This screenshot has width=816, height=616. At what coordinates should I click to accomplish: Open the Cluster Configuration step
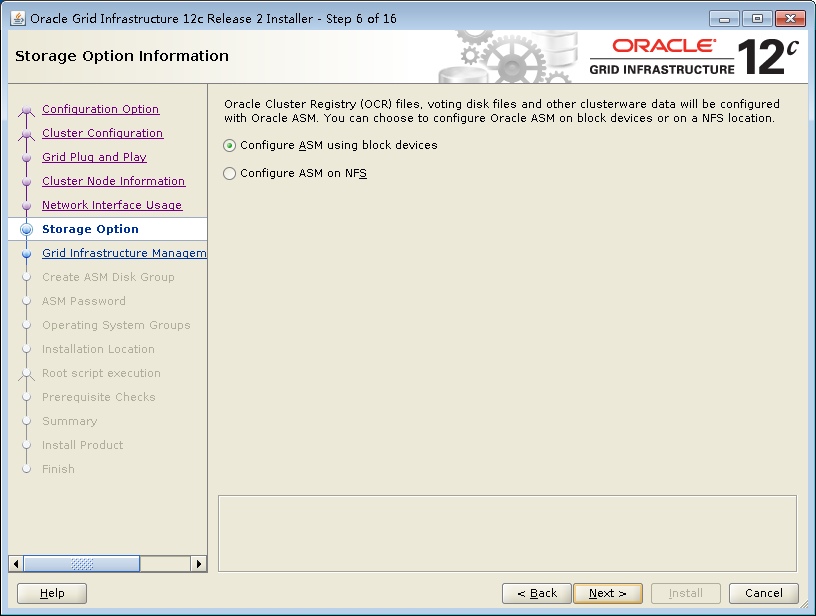[x=102, y=133]
